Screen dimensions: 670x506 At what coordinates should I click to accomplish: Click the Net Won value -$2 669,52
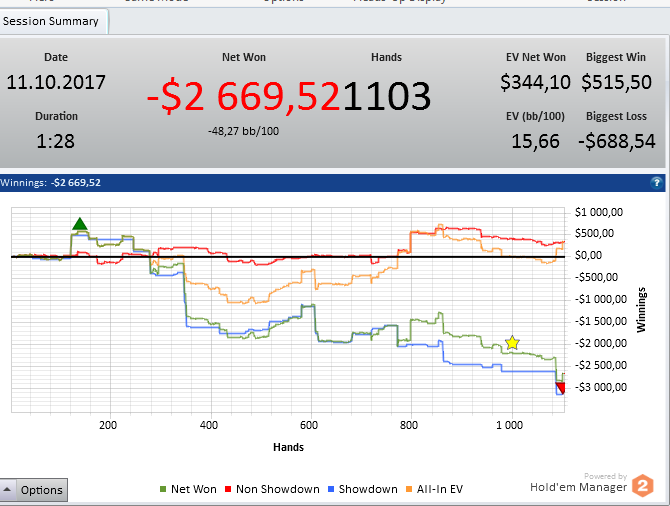click(x=244, y=96)
